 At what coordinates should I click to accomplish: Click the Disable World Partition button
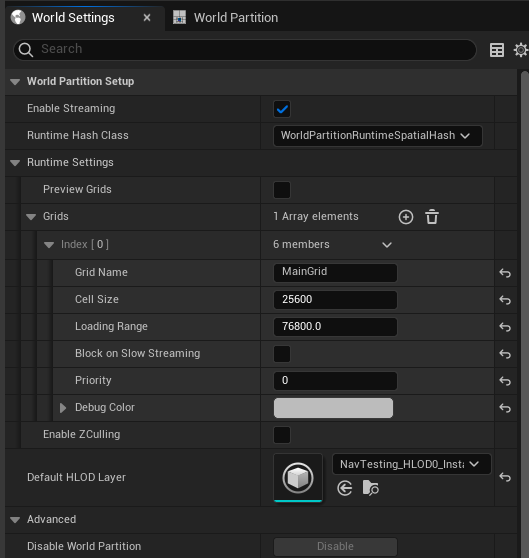coord(335,546)
